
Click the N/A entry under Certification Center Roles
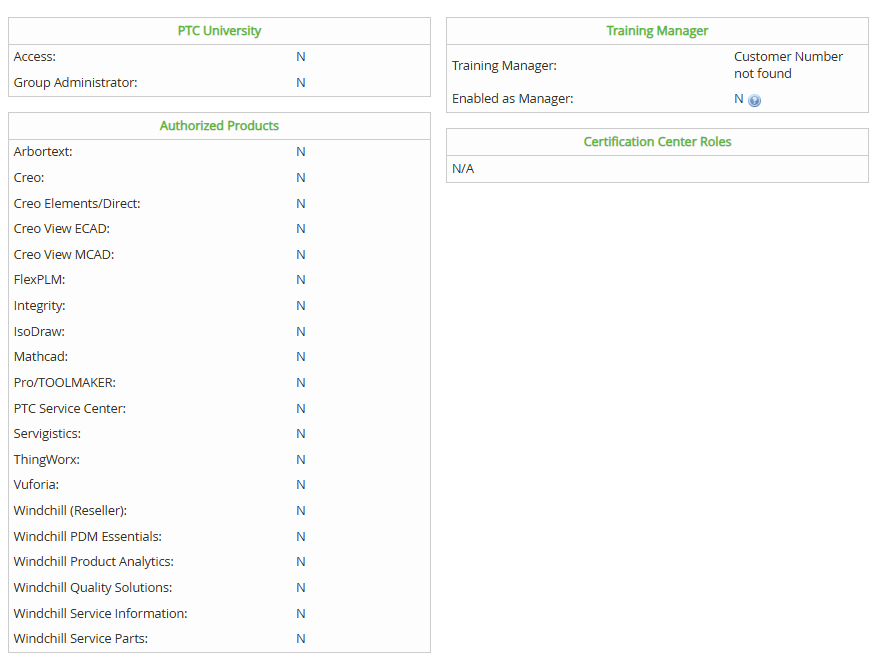pos(463,168)
